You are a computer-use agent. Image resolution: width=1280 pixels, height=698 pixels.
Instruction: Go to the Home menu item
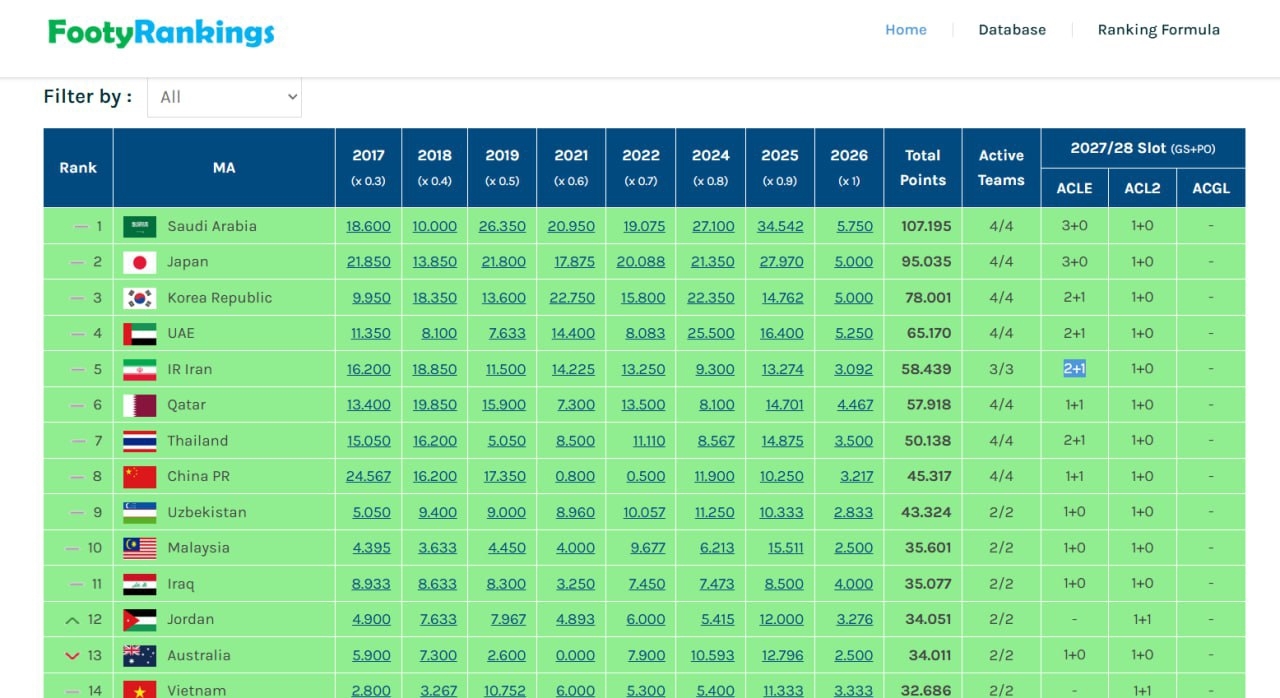905,30
